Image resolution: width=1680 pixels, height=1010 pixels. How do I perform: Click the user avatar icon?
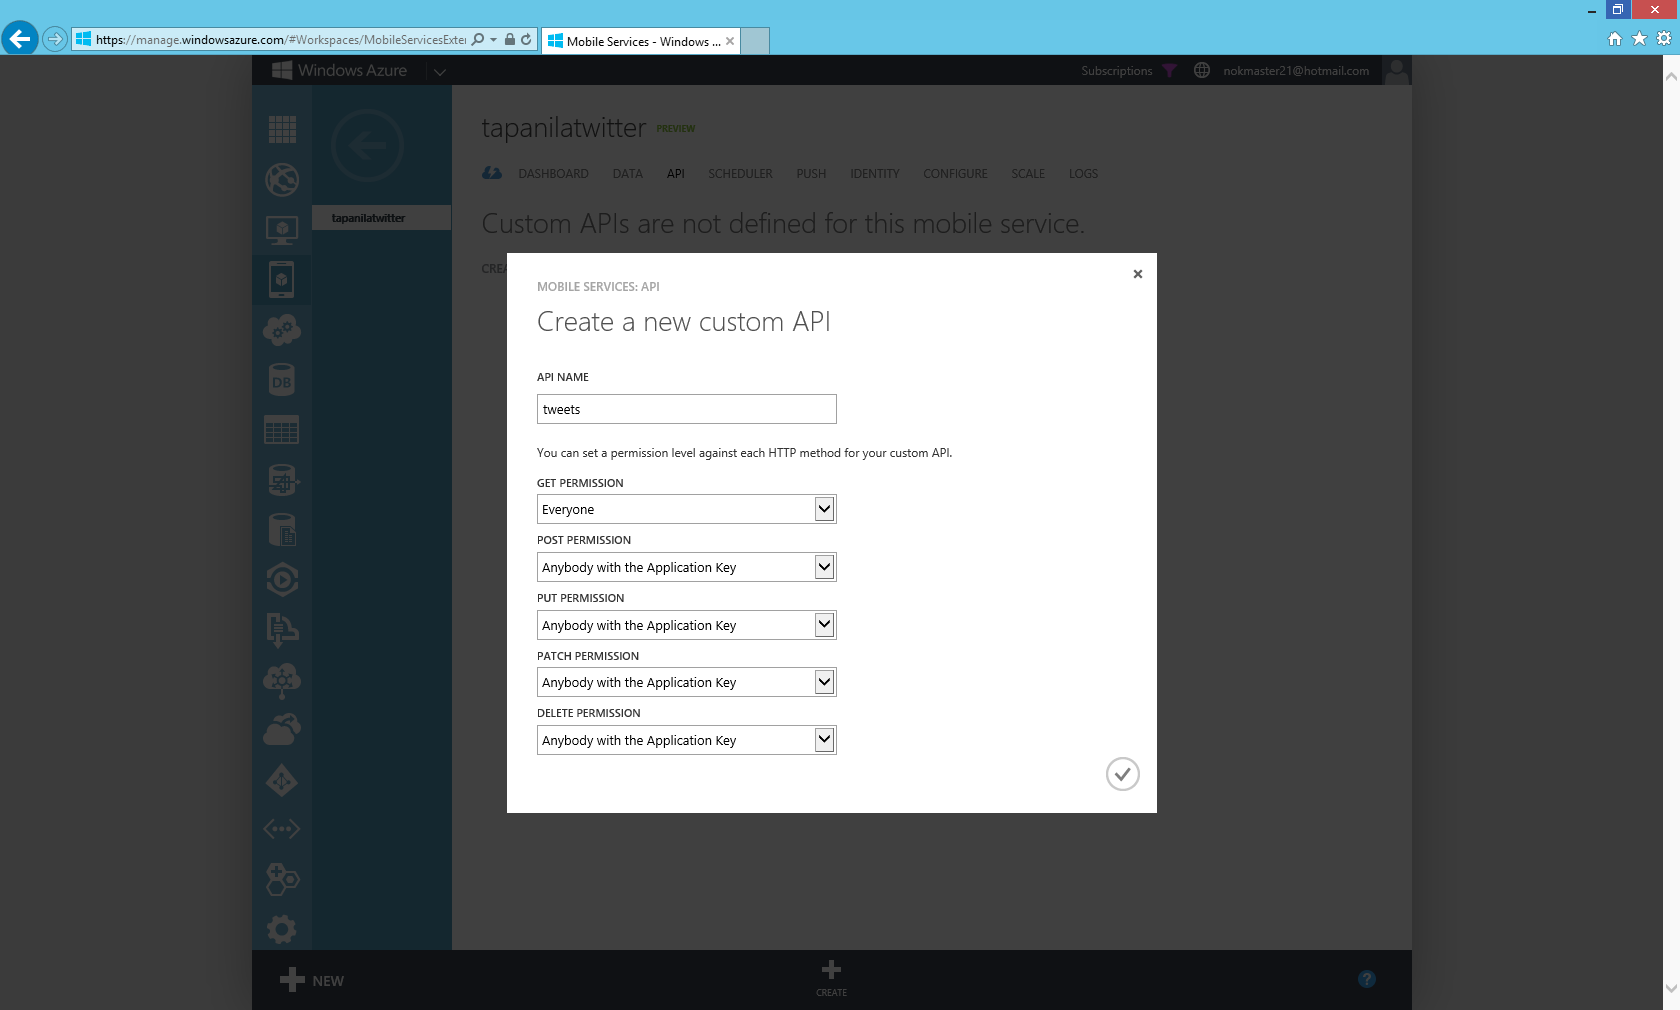point(1397,70)
